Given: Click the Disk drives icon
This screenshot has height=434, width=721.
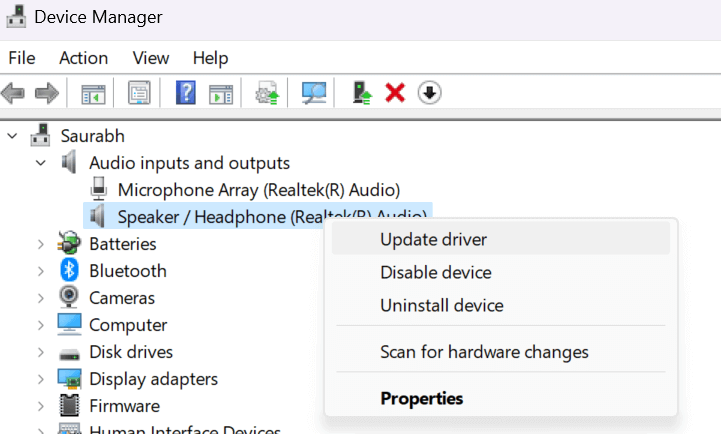Looking at the screenshot, I should pyautogui.click(x=69, y=354).
